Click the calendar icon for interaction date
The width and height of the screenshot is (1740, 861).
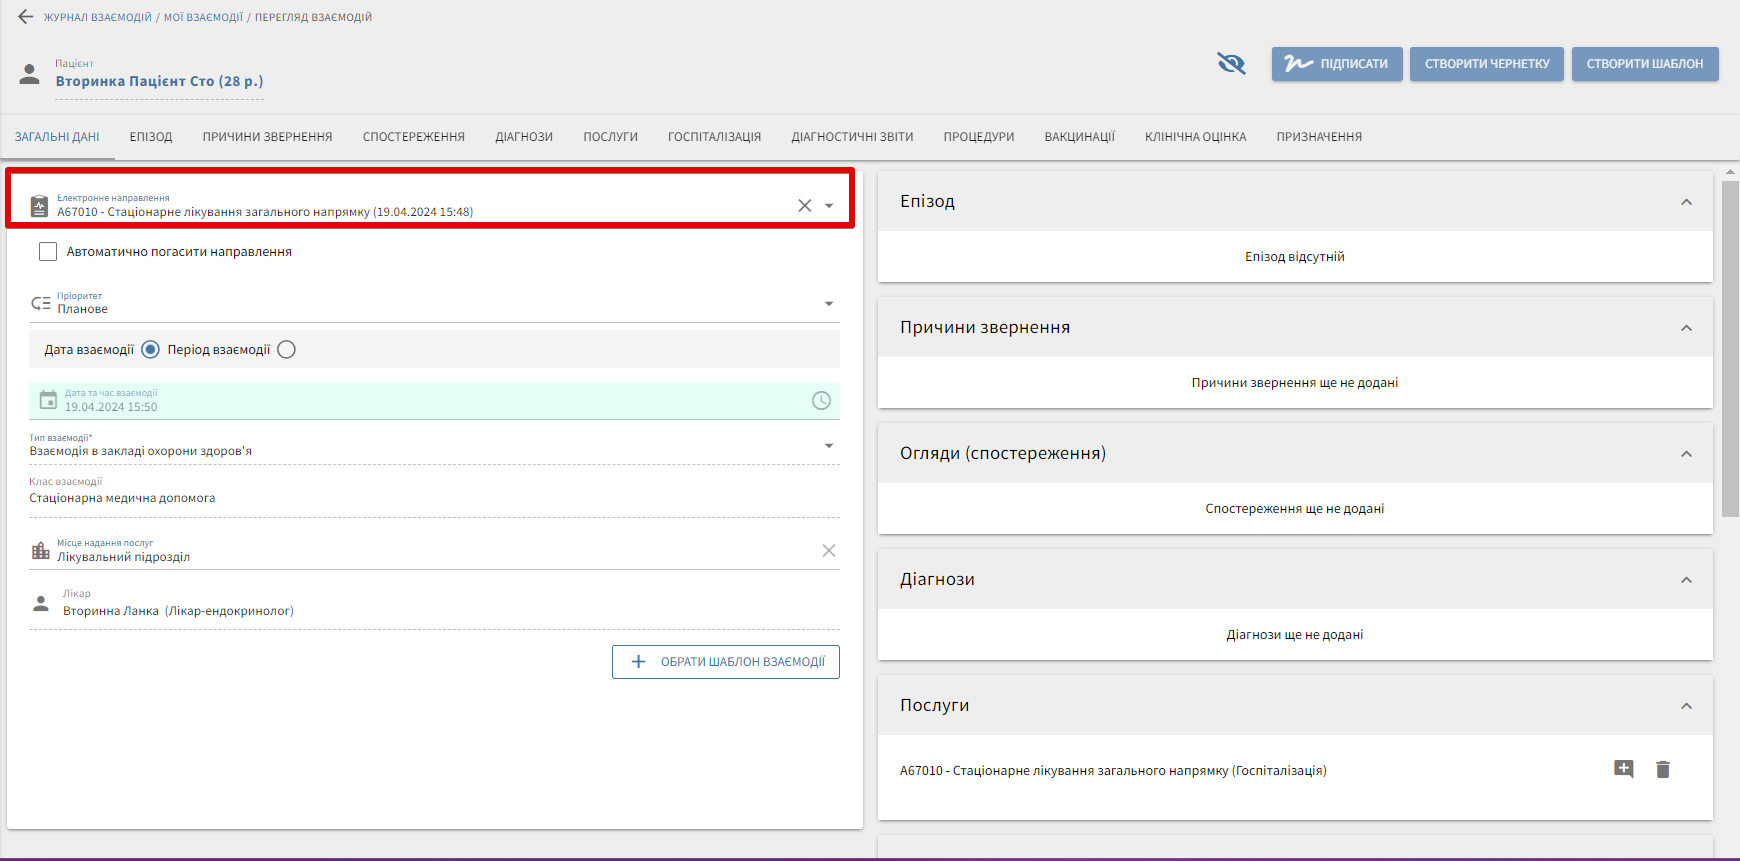tap(48, 401)
